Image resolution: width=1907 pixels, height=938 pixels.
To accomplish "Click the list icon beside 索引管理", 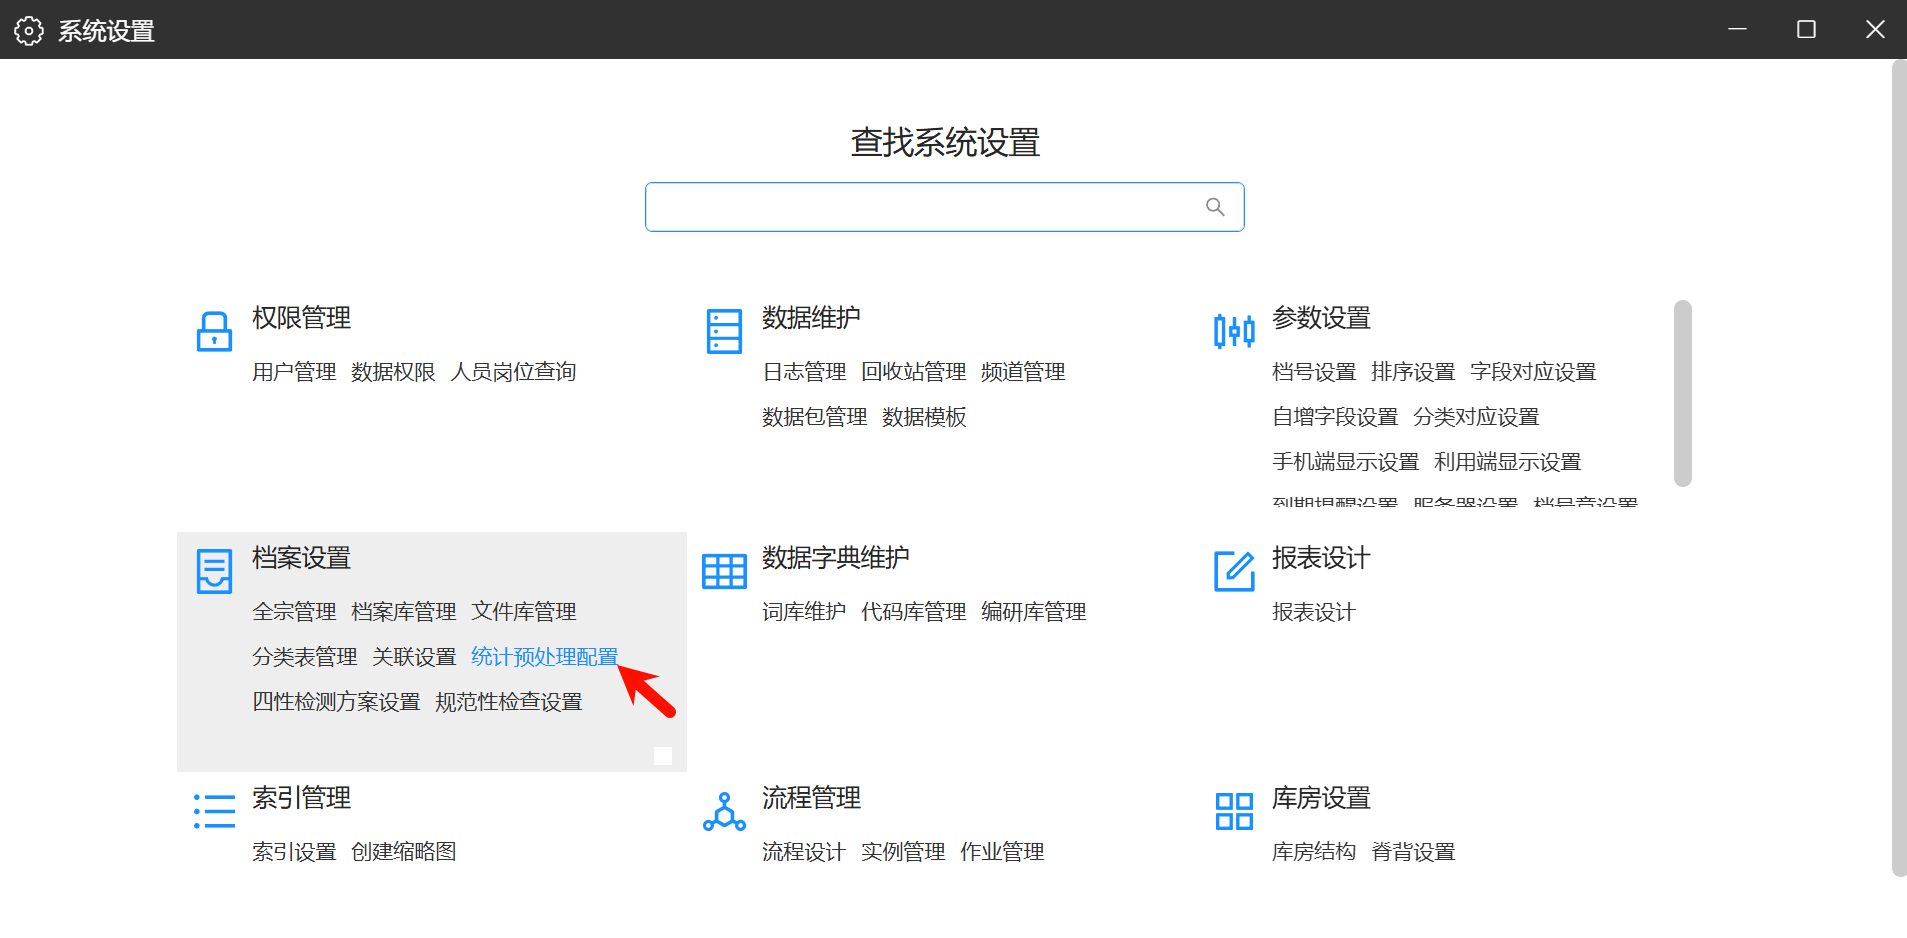I will (214, 811).
